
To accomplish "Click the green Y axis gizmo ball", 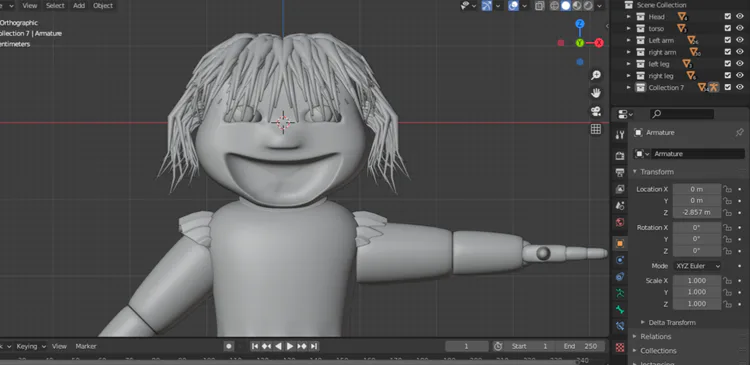I will point(580,43).
